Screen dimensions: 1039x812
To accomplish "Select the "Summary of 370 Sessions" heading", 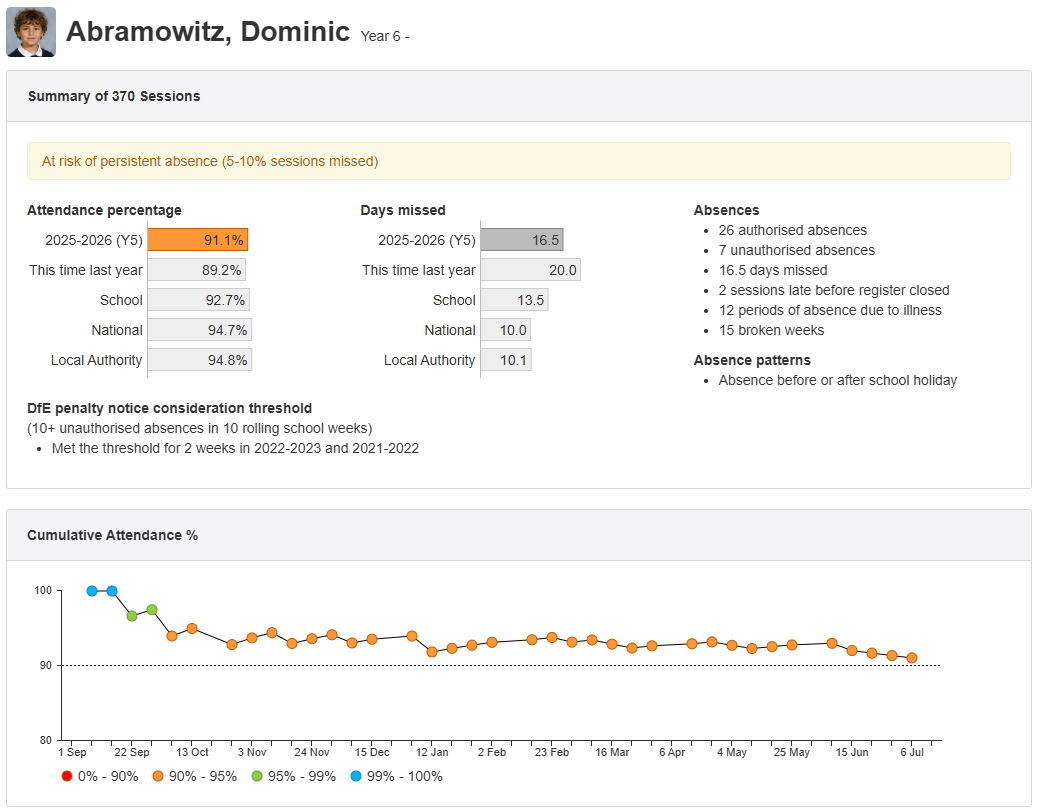I will pos(114,96).
